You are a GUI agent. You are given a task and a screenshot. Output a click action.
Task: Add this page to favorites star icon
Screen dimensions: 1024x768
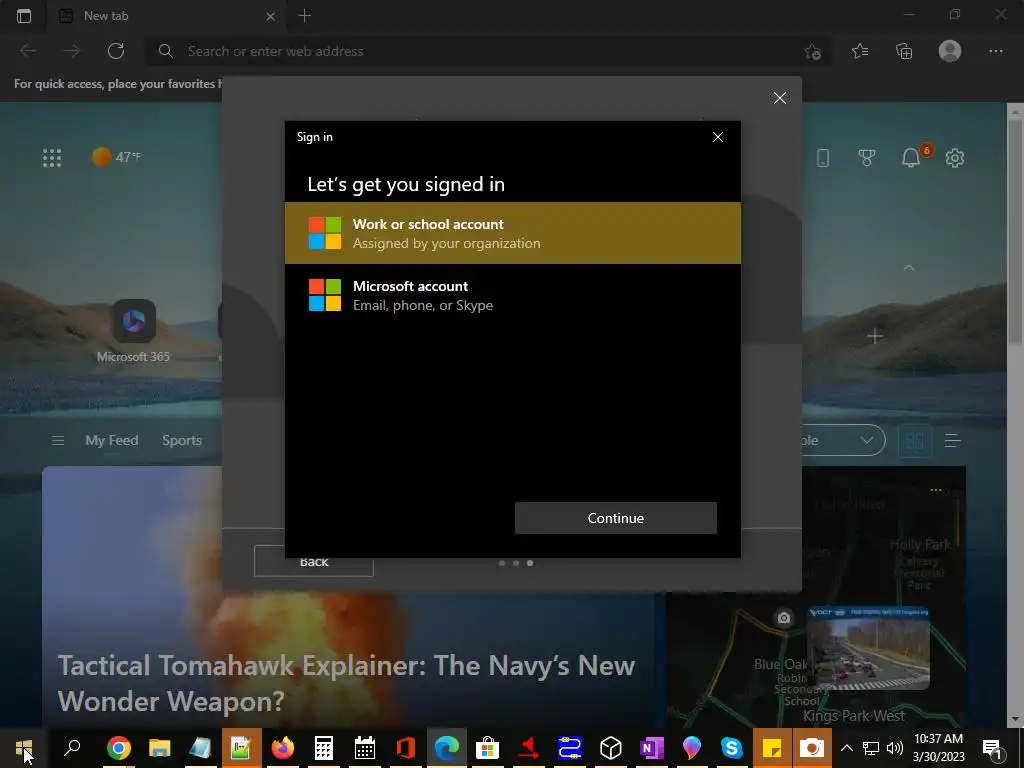click(x=812, y=52)
